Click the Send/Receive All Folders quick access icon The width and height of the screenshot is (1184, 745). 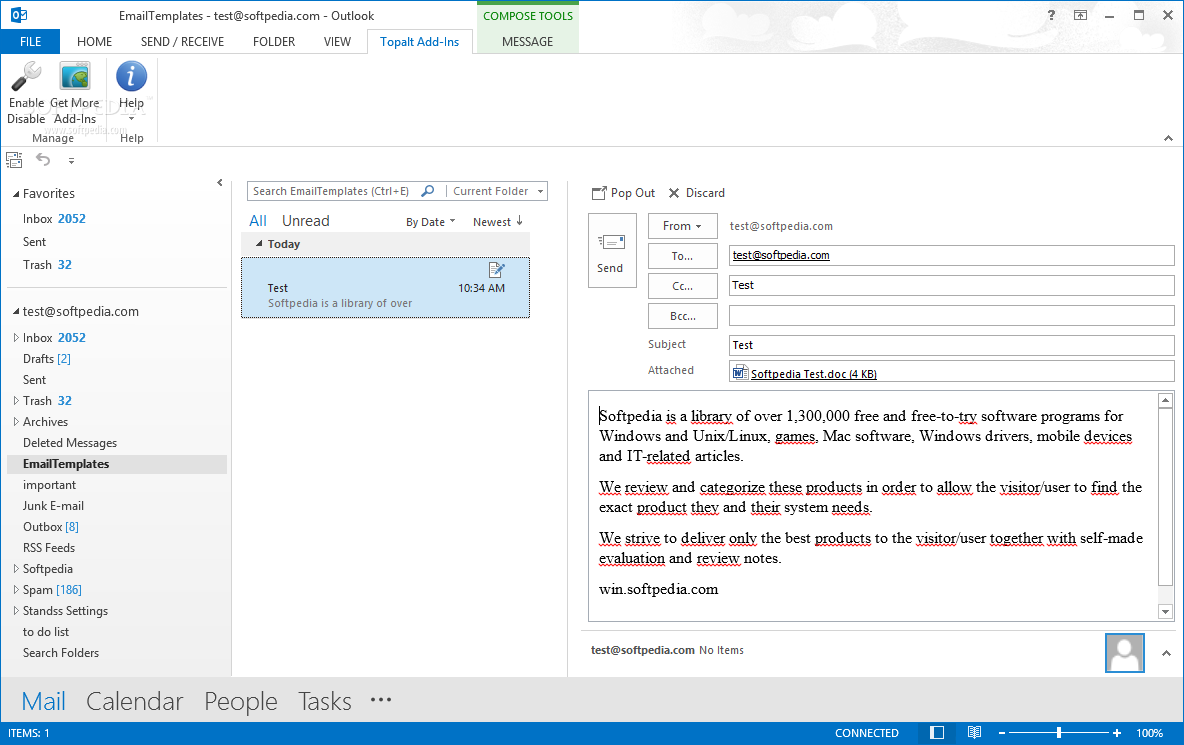[14, 160]
